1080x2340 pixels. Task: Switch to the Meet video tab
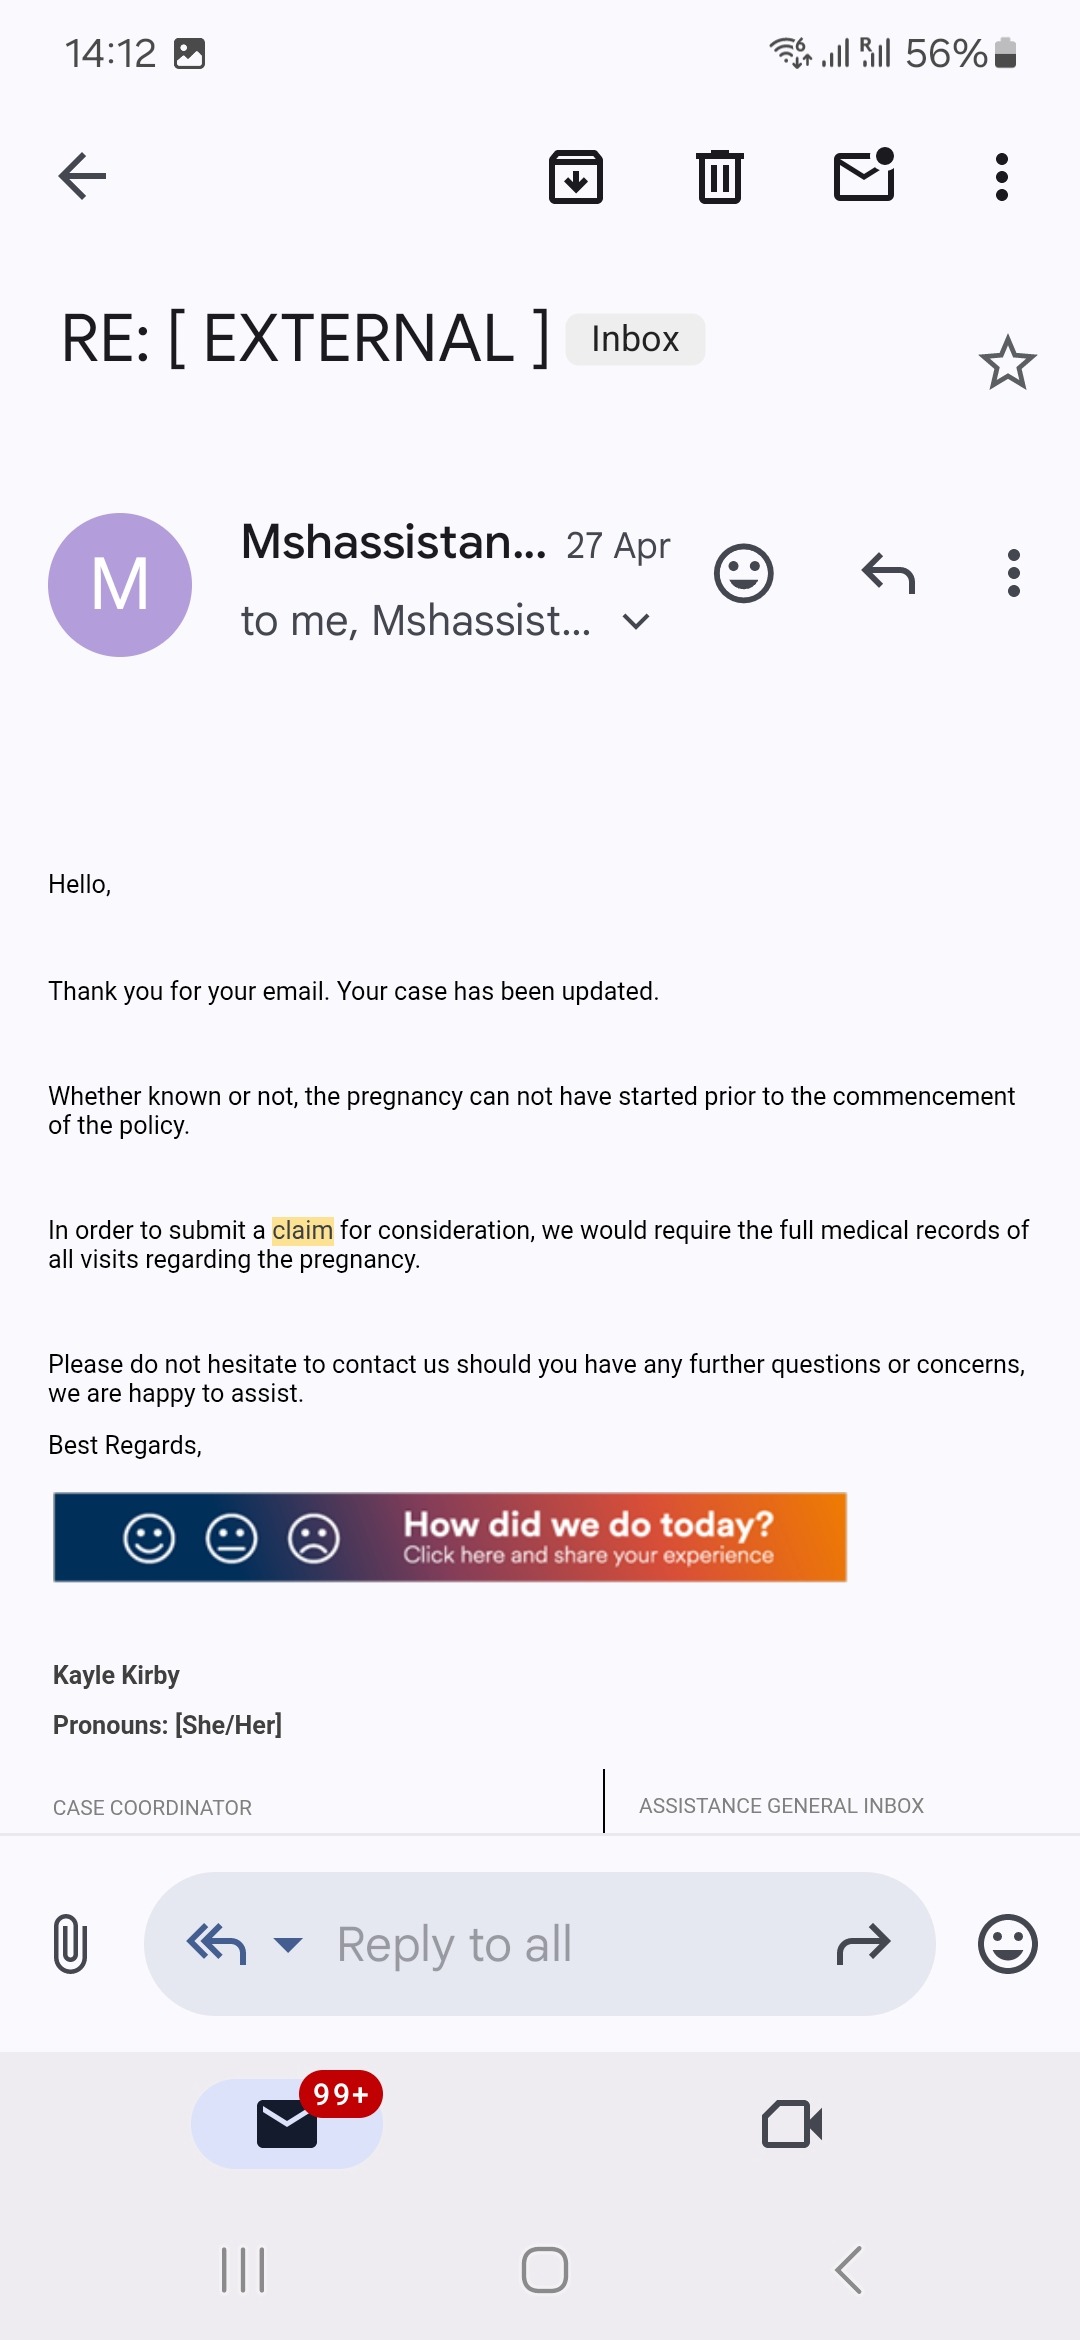coord(791,2124)
